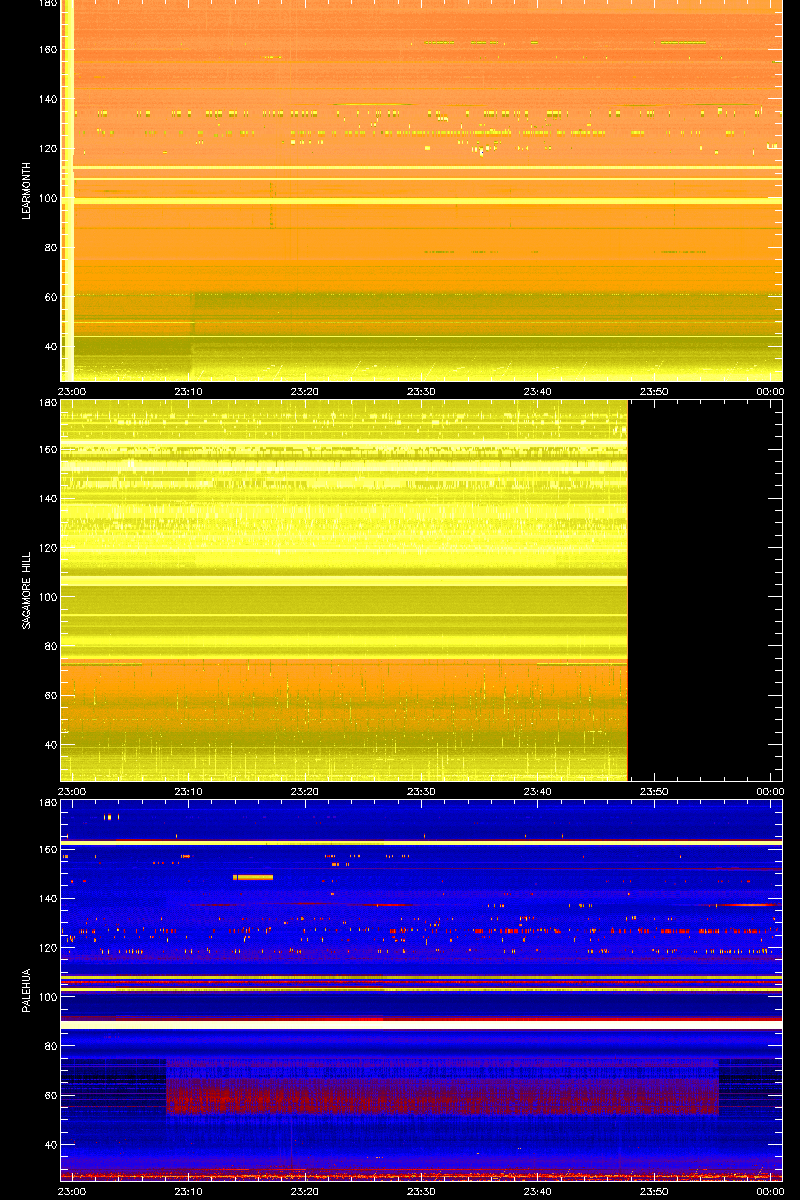Click the 120 tick on Palehua axis
The height and width of the screenshot is (1200, 800).
pyautogui.click(x=48, y=948)
